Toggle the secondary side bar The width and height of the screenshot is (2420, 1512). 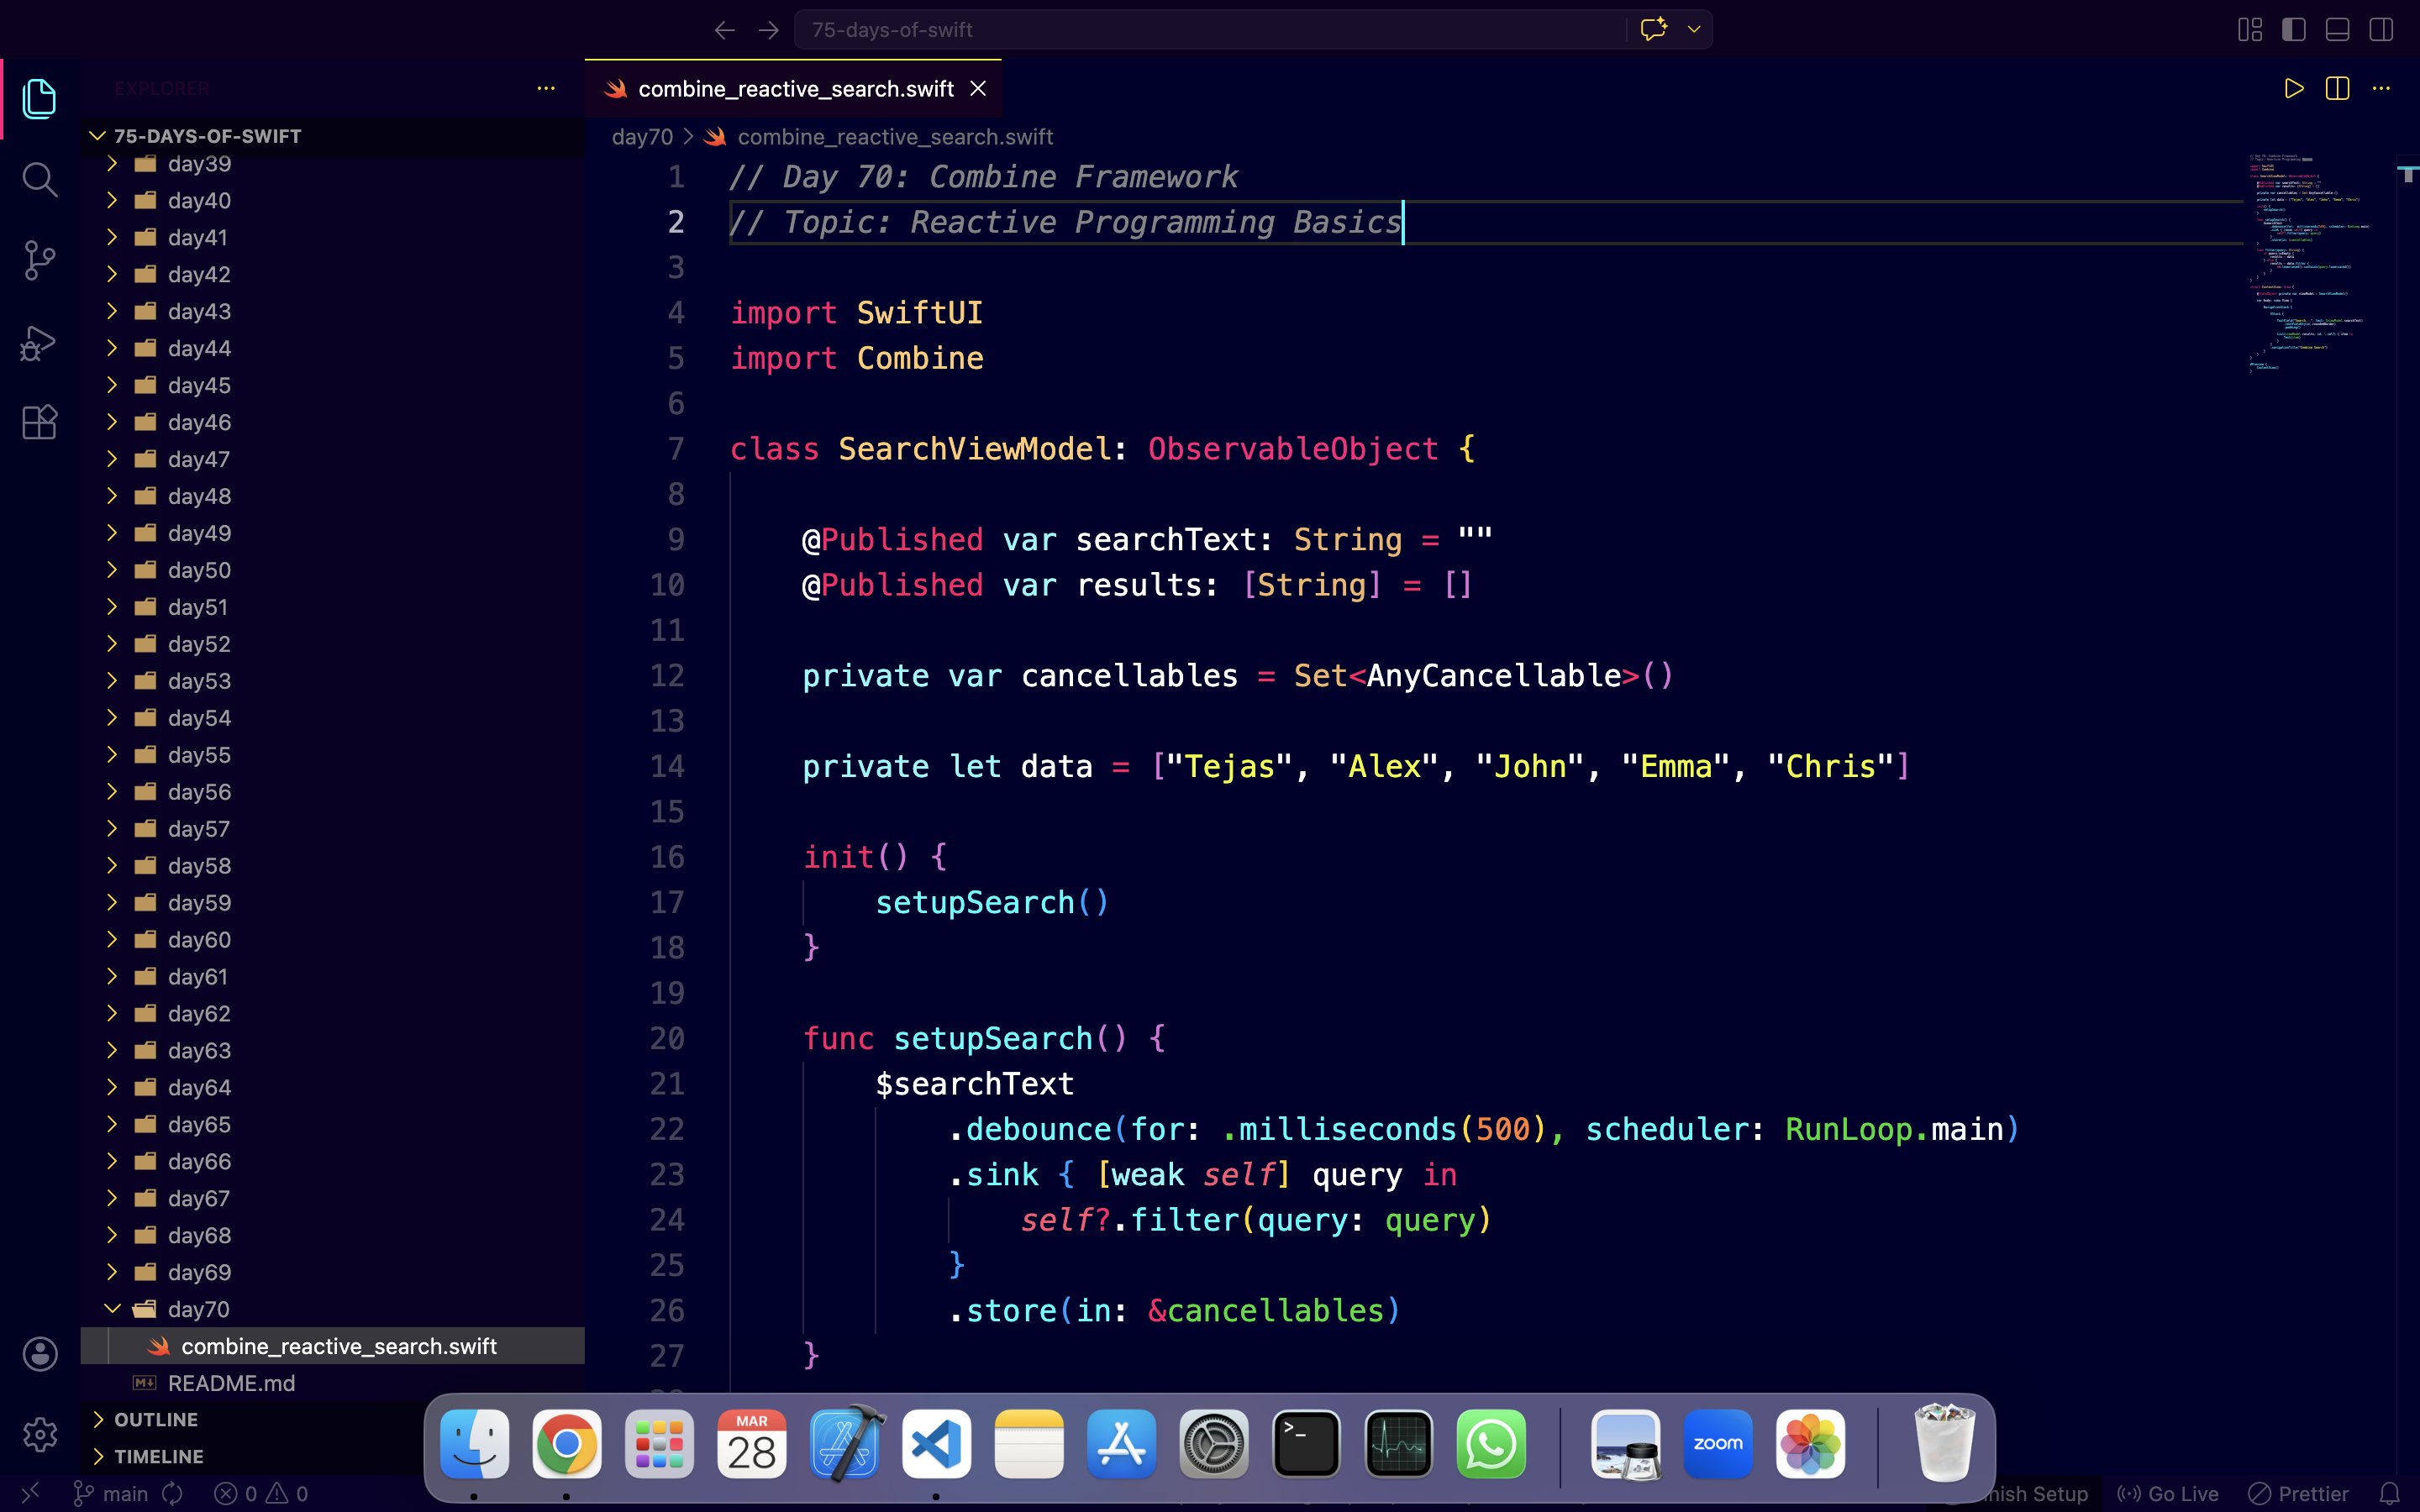coord(2381,30)
